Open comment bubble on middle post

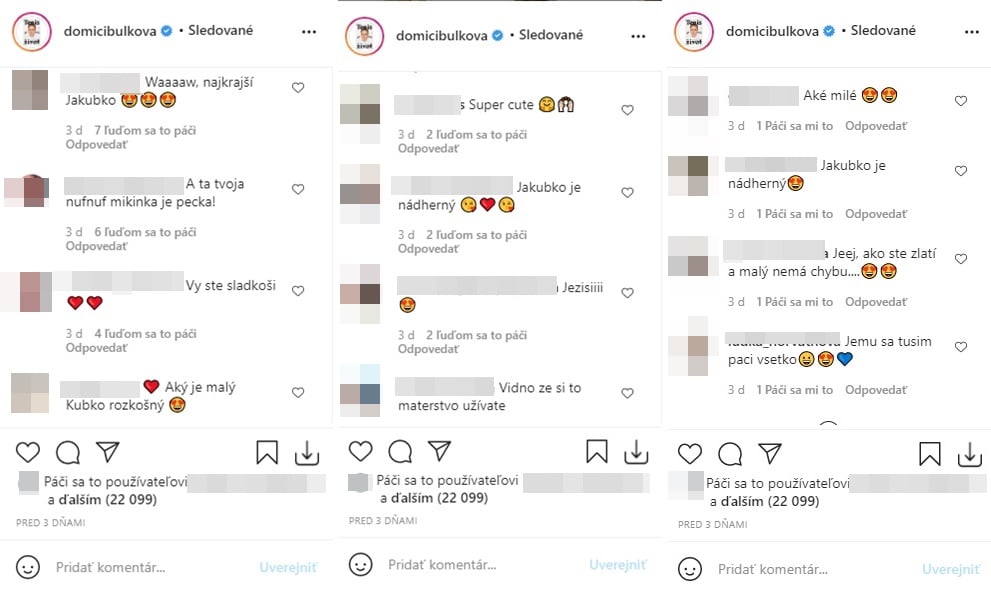[400, 451]
